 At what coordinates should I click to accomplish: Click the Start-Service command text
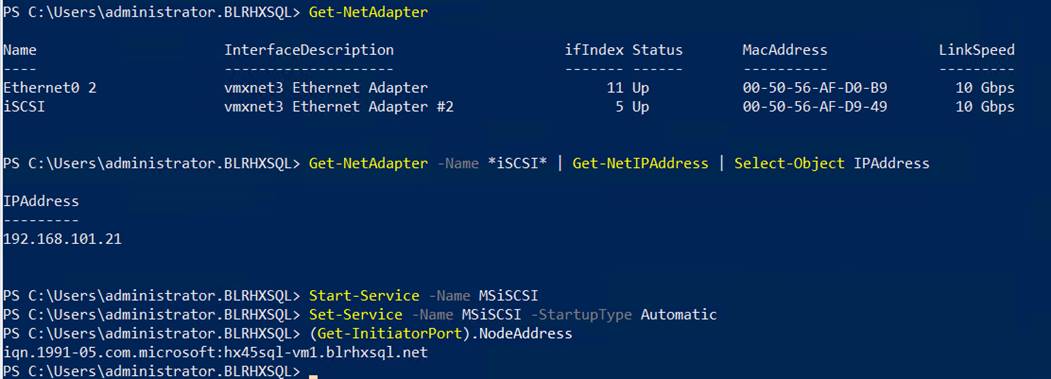coord(364,296)
